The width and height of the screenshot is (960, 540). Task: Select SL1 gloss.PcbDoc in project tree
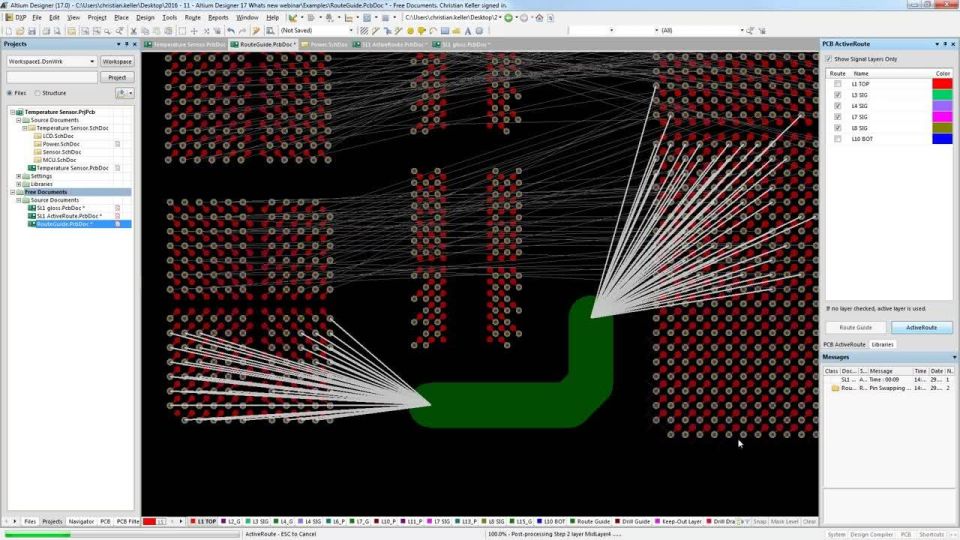click(60, 208)
